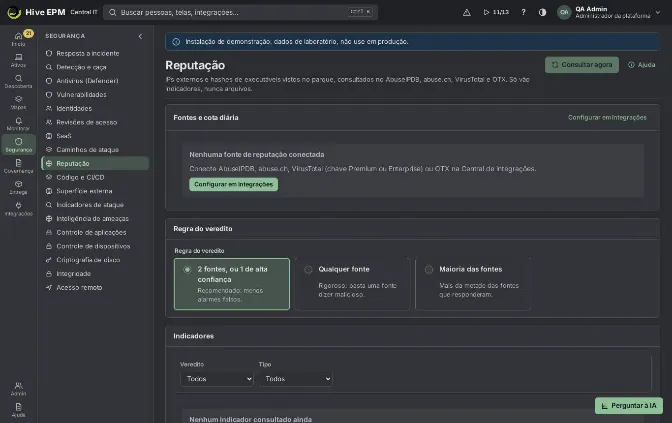Open the Mapas rail icon
This screenshot has width=672, height=423.
click(18, 102)
